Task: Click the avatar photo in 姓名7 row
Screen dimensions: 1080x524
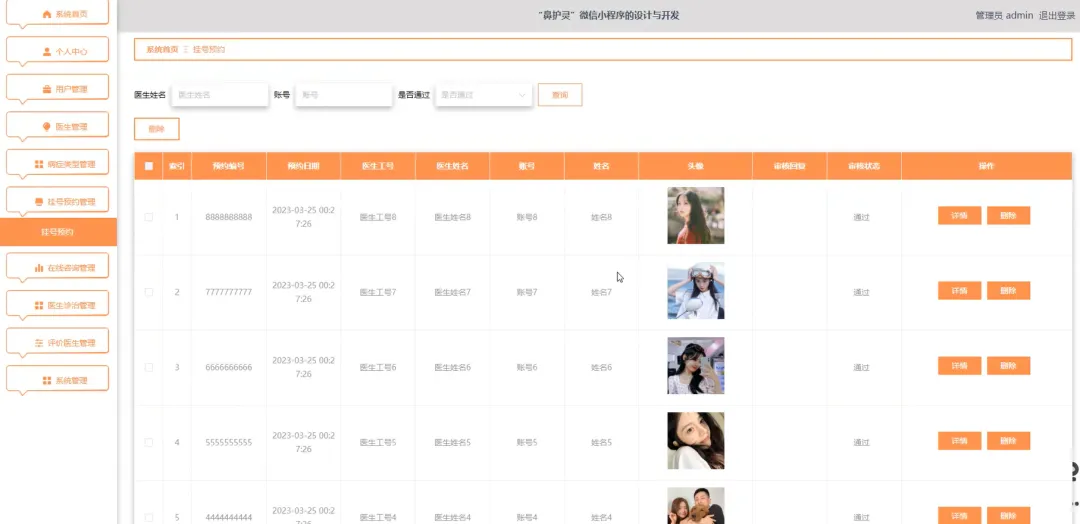Action: (696, 291)
